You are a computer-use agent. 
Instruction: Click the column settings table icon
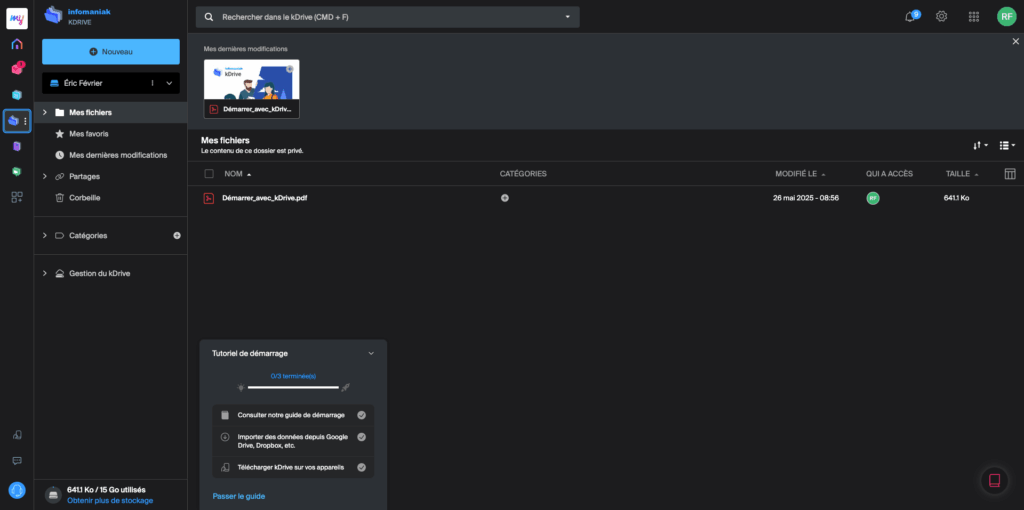click(x=1009, y=174)
